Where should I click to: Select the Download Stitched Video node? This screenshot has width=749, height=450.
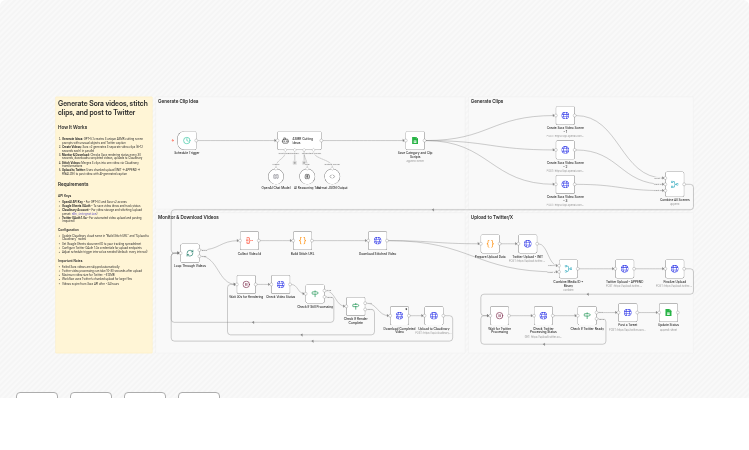click(x=377, y=240)
